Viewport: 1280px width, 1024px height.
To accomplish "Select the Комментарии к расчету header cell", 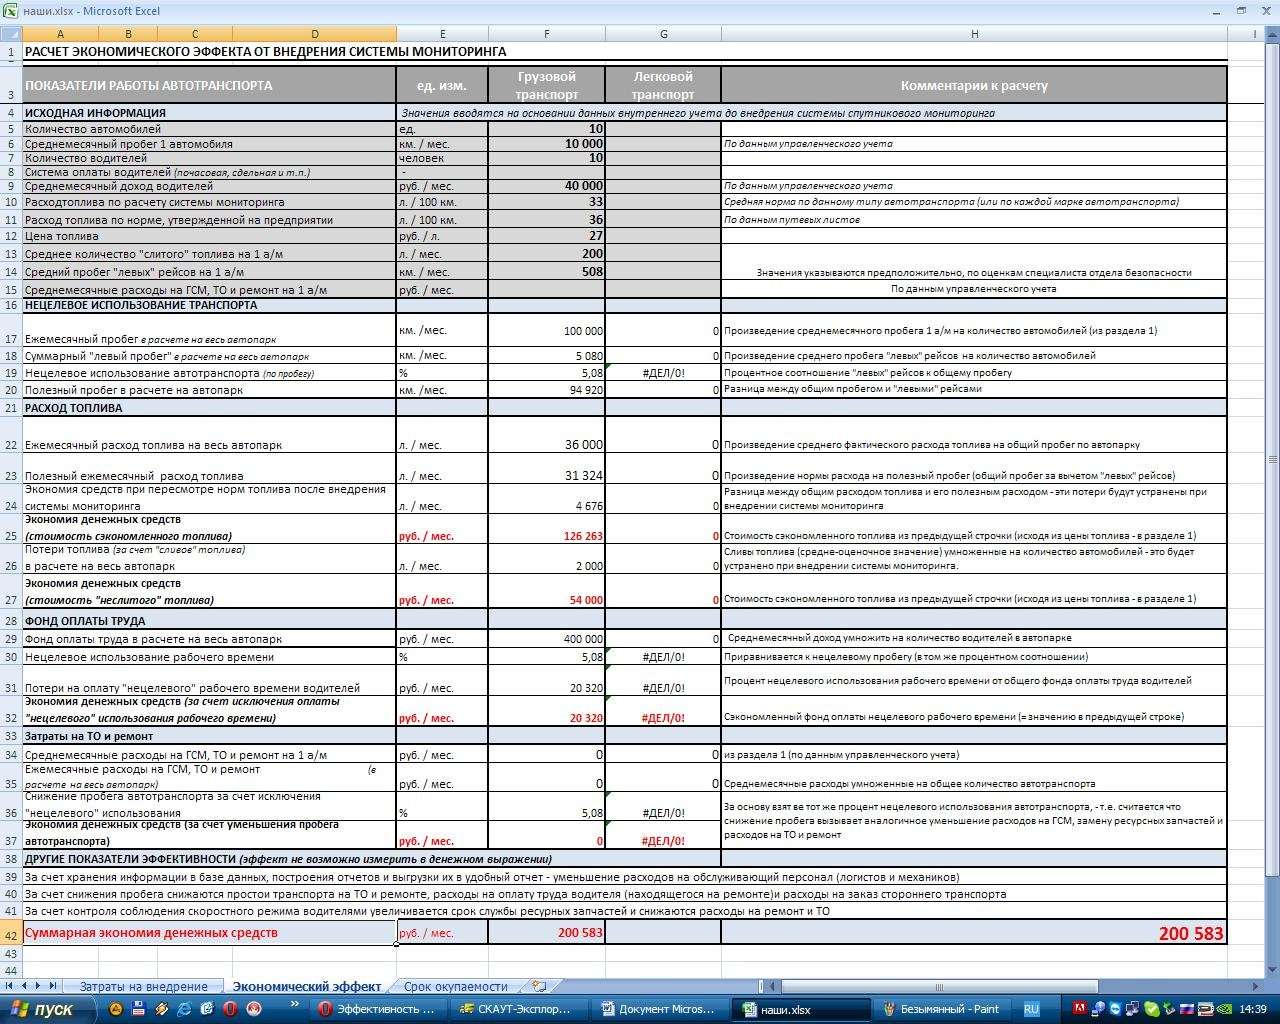I will [x=974, y=85].
